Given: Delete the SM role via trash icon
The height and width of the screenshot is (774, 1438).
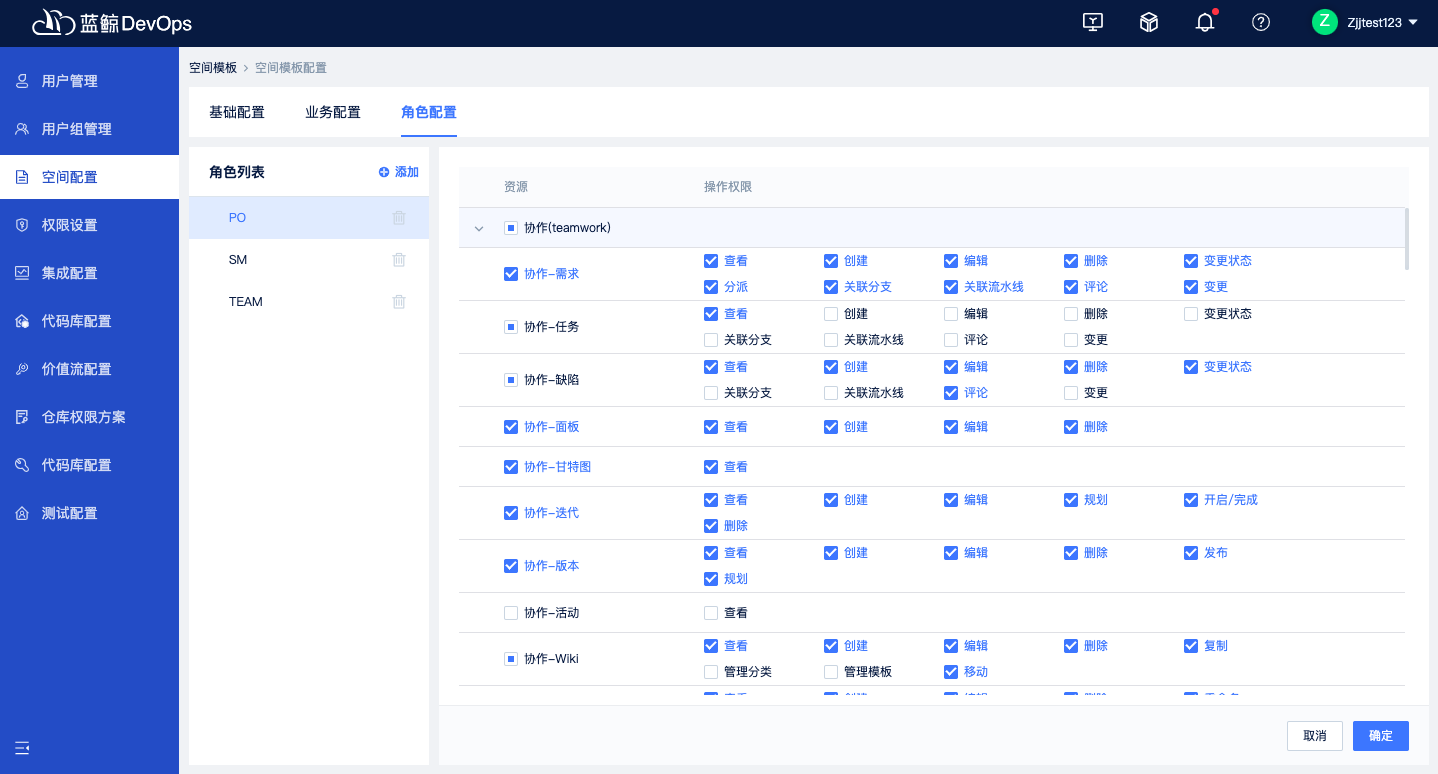Looking at the screenshot, I should click(x=399, y=260).
